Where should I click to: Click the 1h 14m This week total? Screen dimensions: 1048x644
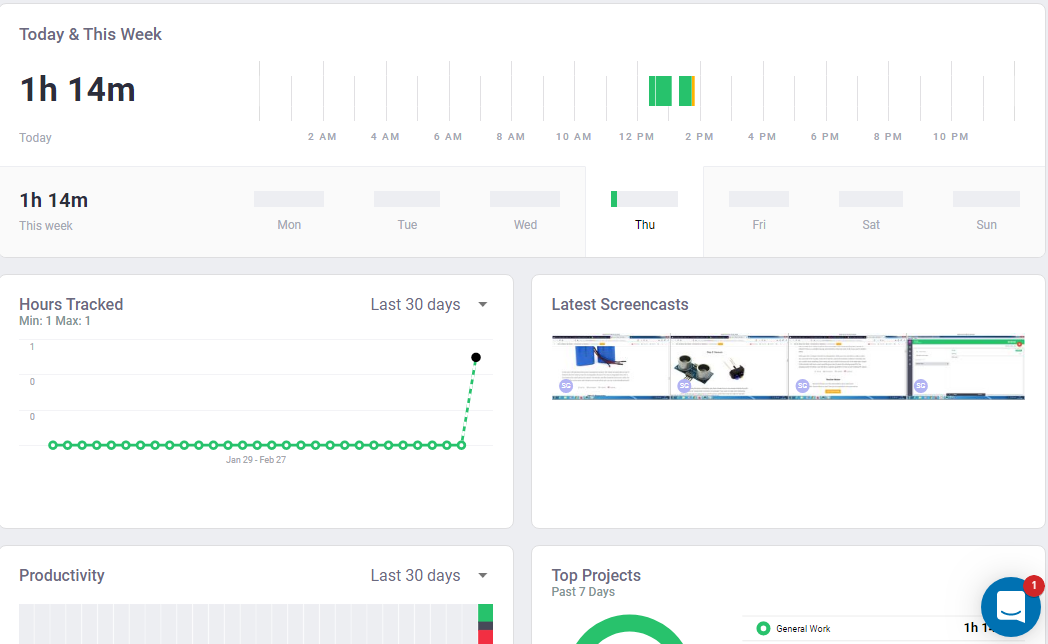[x=53, y=200]
